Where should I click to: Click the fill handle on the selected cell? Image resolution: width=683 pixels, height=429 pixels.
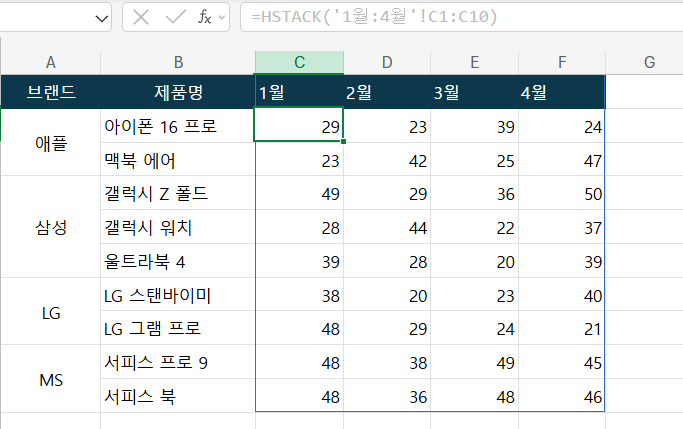point(344,142)
